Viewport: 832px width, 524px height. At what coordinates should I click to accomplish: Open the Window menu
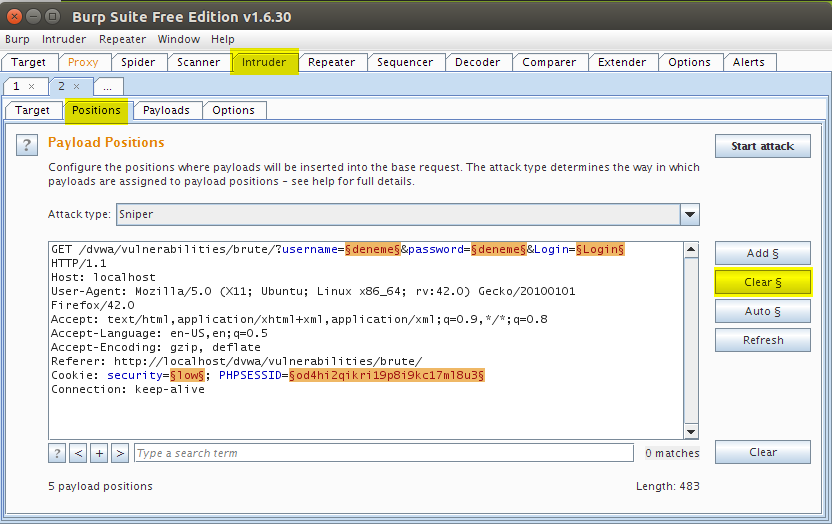[x=178, y=39]
